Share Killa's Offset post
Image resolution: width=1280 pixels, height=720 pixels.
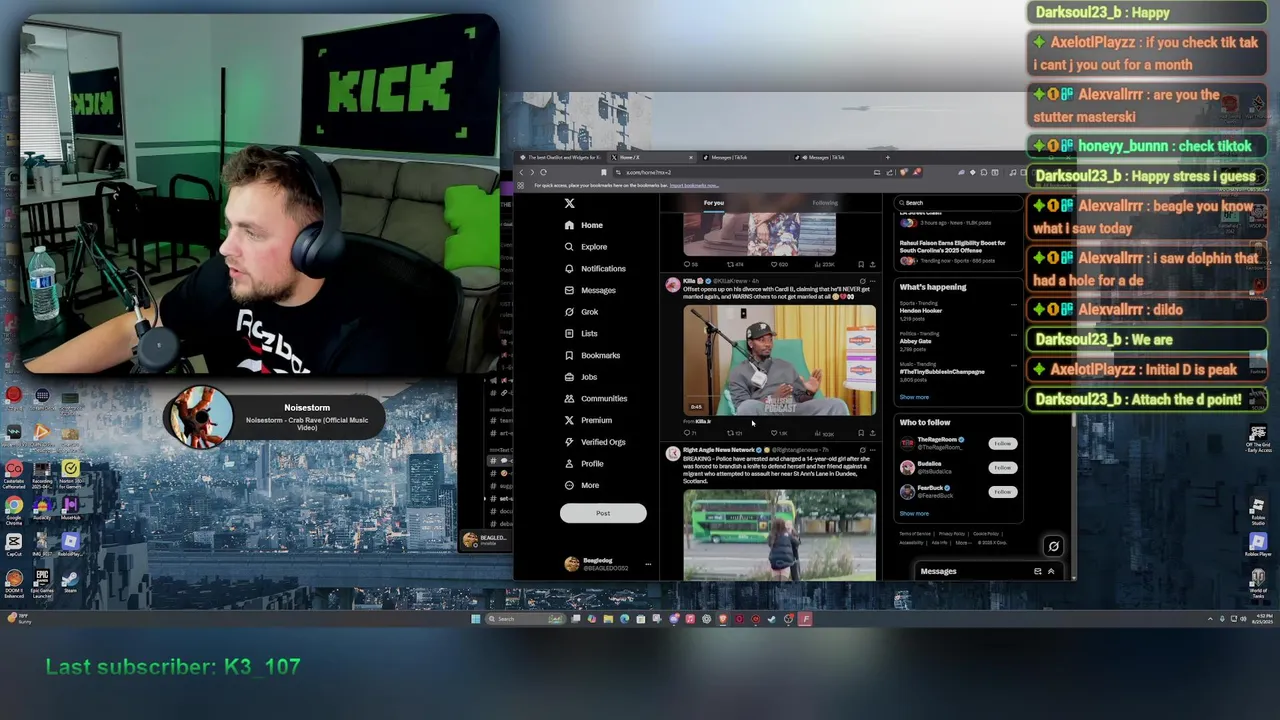[x=873, y=433]
